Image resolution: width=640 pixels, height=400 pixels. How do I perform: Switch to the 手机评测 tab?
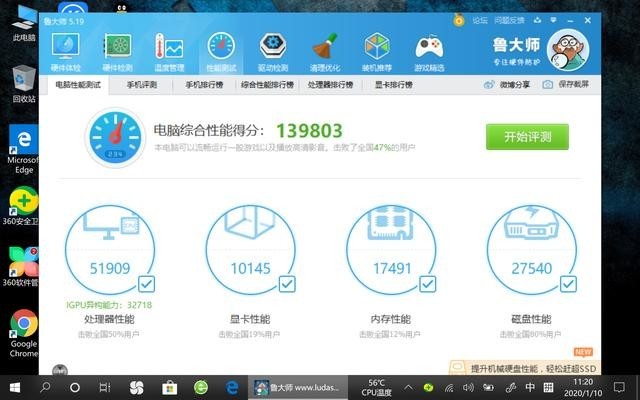[x=142, y=85]
